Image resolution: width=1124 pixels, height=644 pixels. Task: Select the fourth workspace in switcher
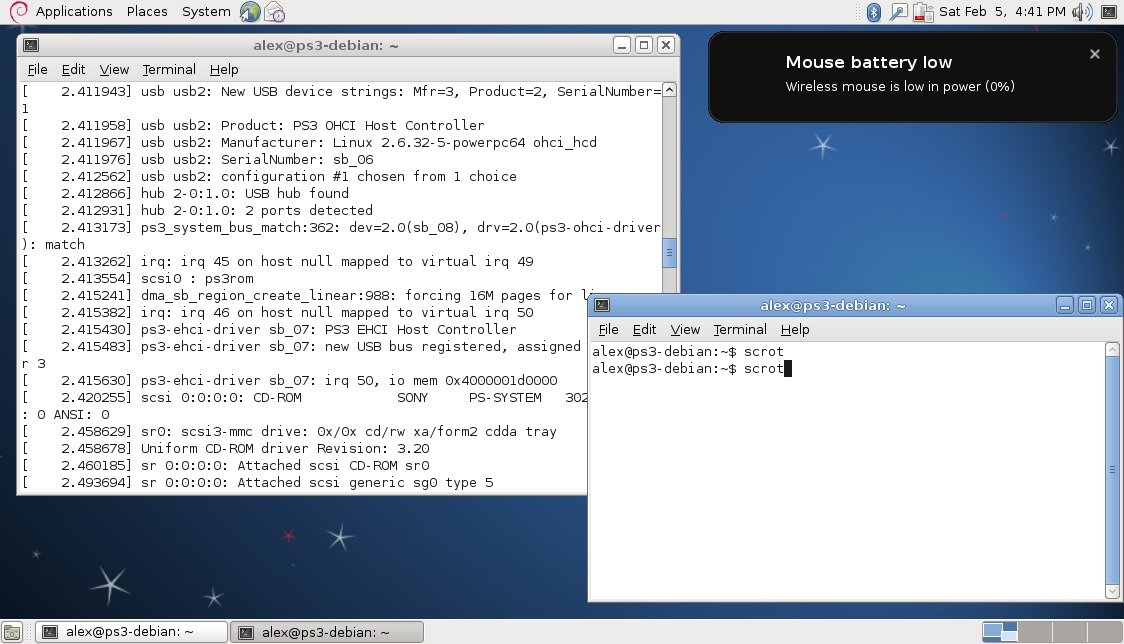click(1104, 632)
